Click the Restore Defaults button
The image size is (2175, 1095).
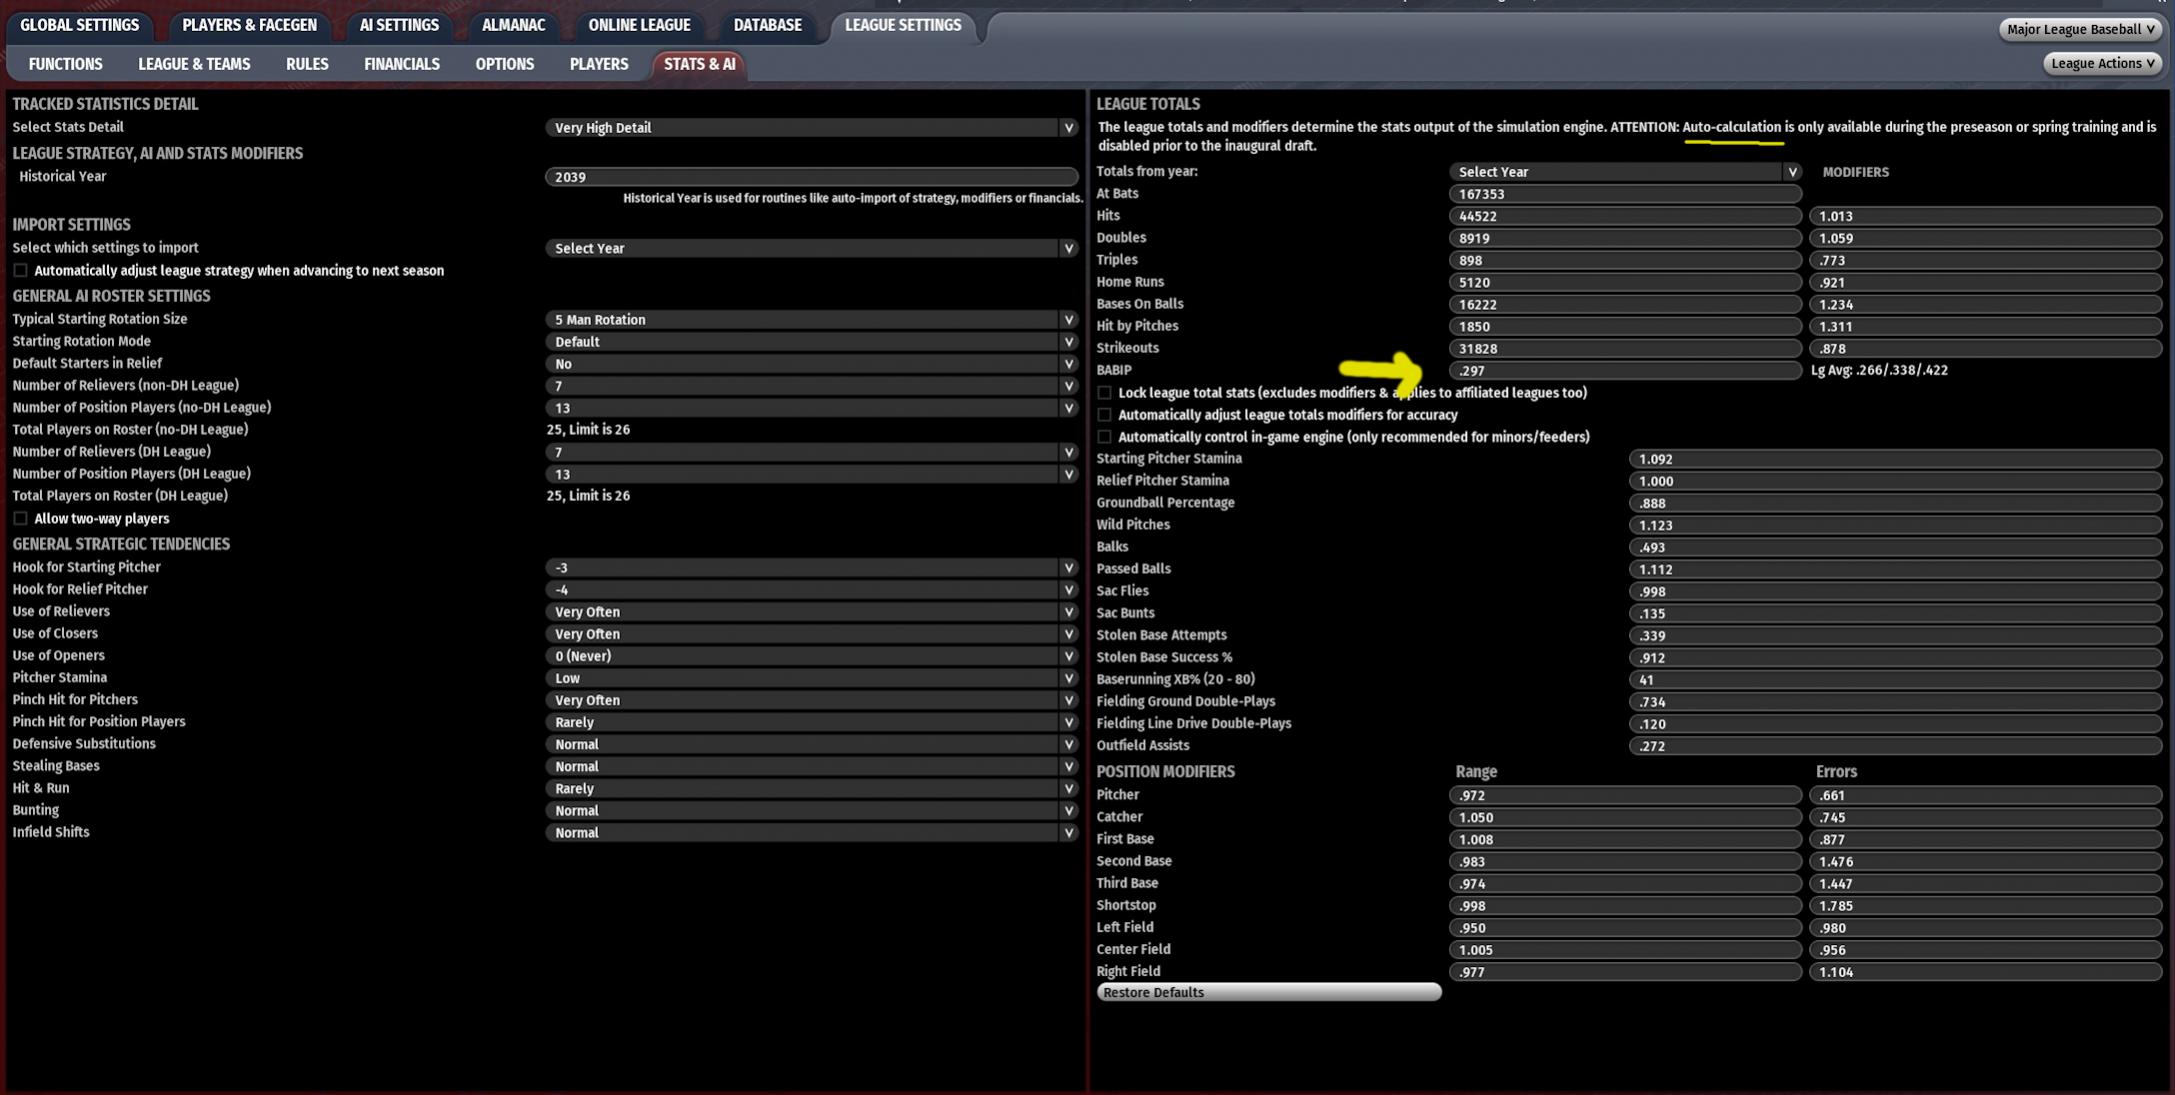(x=1268, y=992)
